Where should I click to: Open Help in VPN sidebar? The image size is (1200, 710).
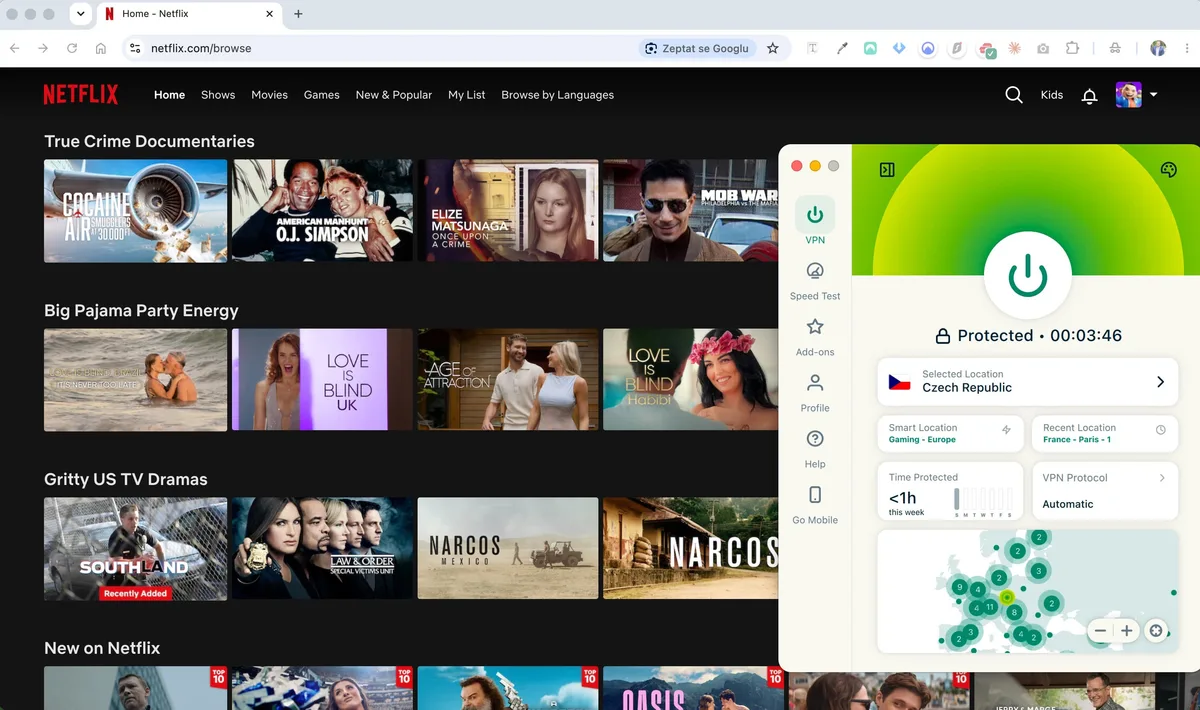coord(815,449)
